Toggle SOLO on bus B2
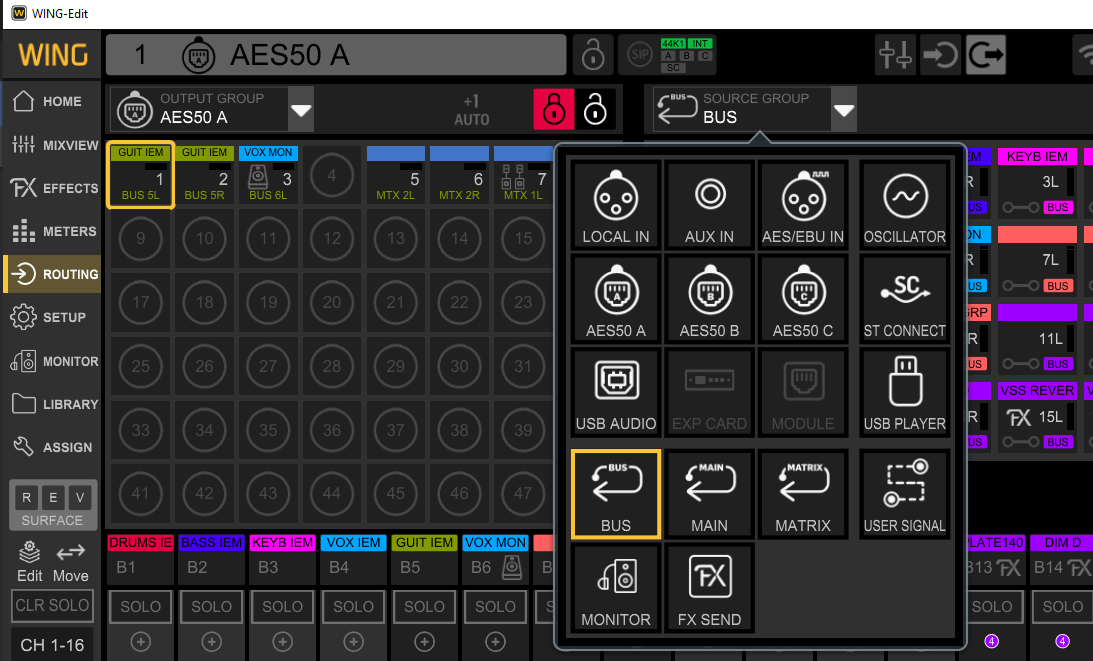Viewport: 1093px width, 661px height. 212,607
